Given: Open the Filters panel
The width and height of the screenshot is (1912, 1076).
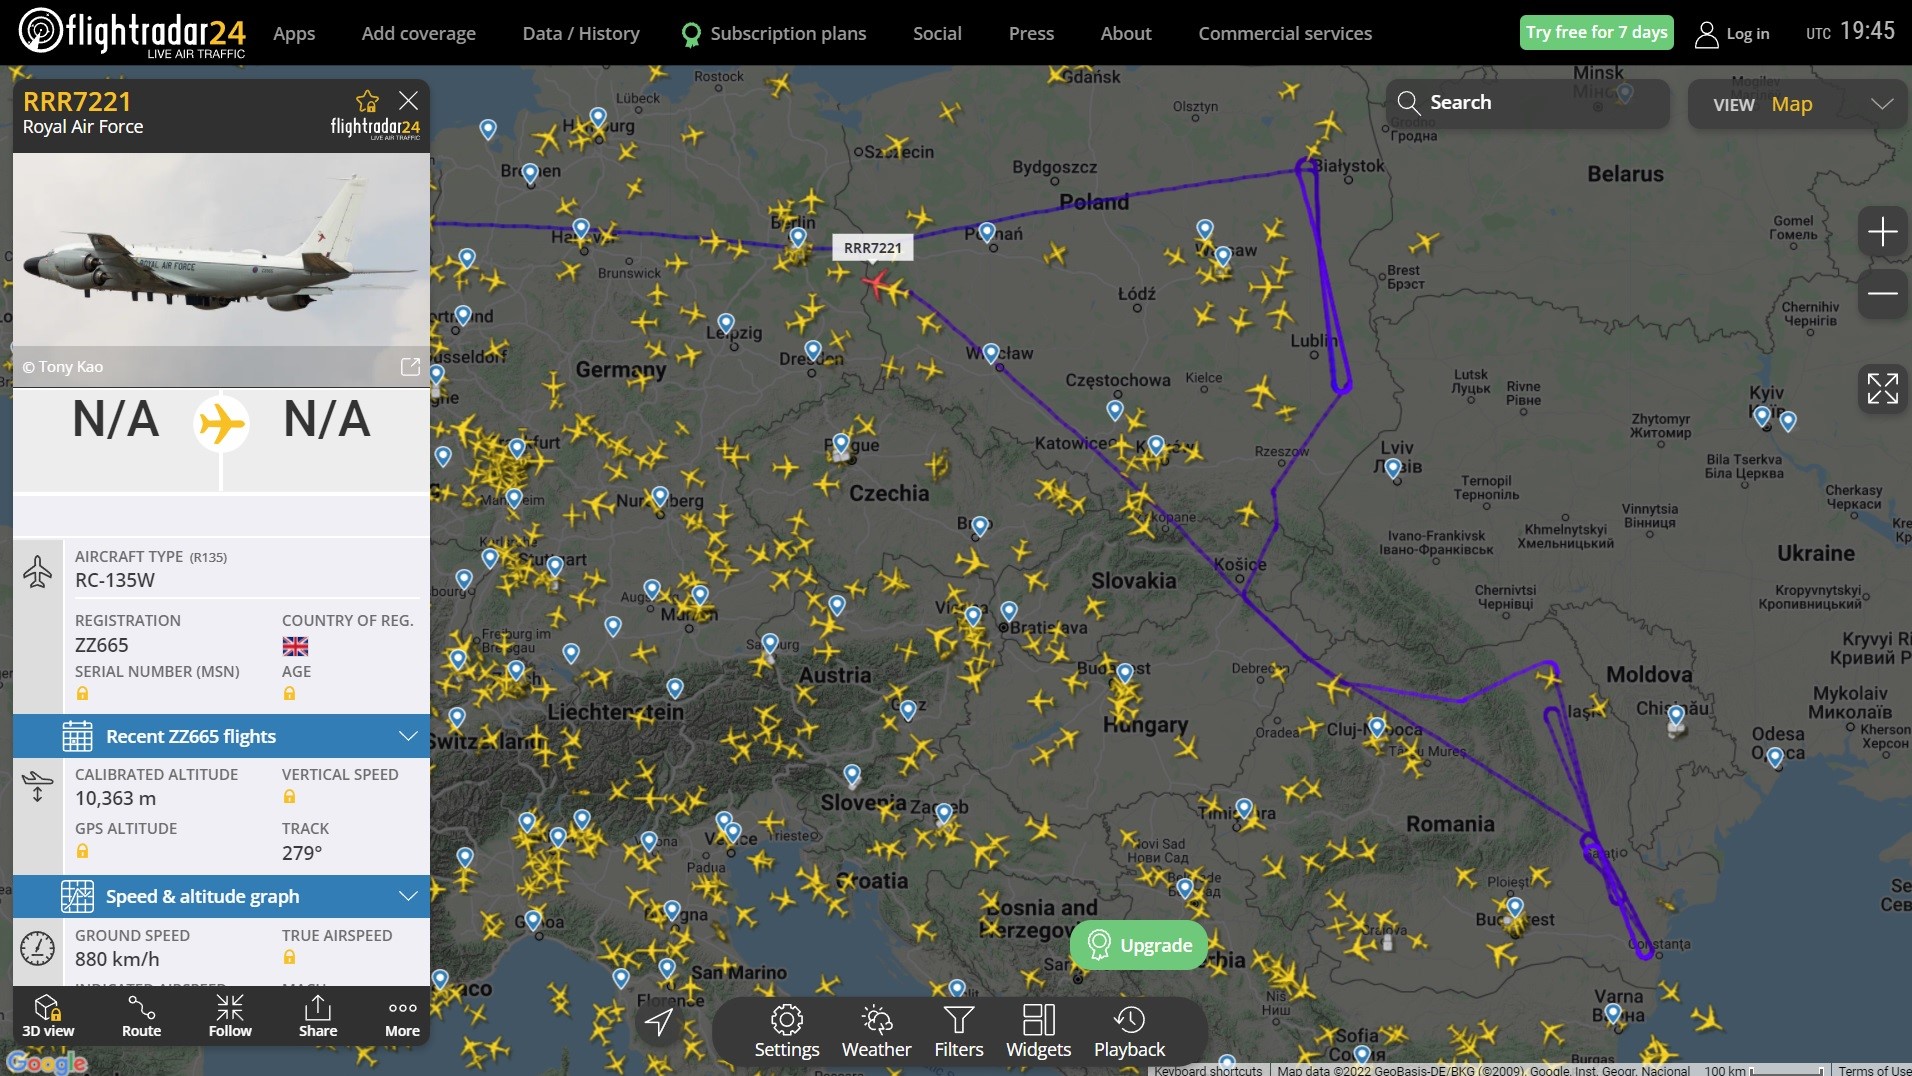Looking at the screenshot, I should 958,1031.
